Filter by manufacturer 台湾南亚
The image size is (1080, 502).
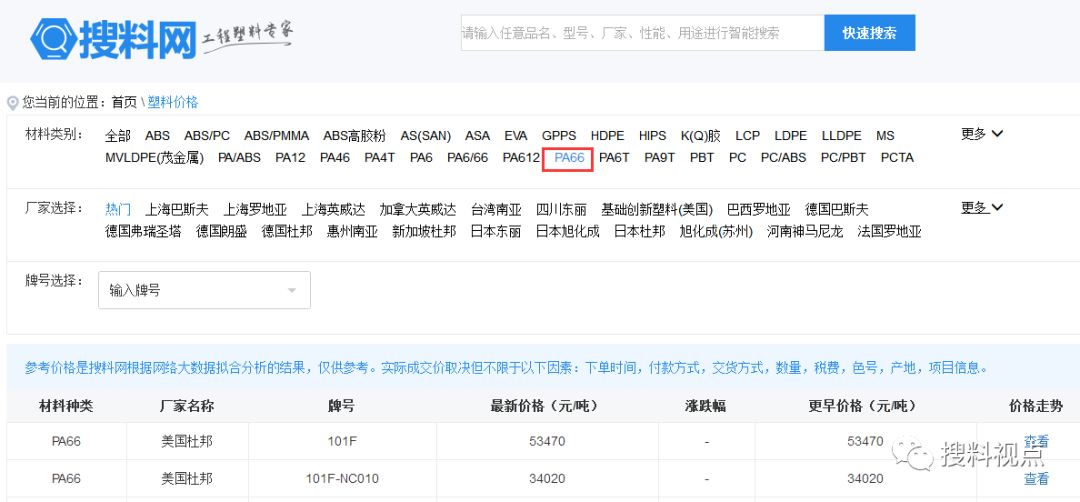(x=496, y=209)
